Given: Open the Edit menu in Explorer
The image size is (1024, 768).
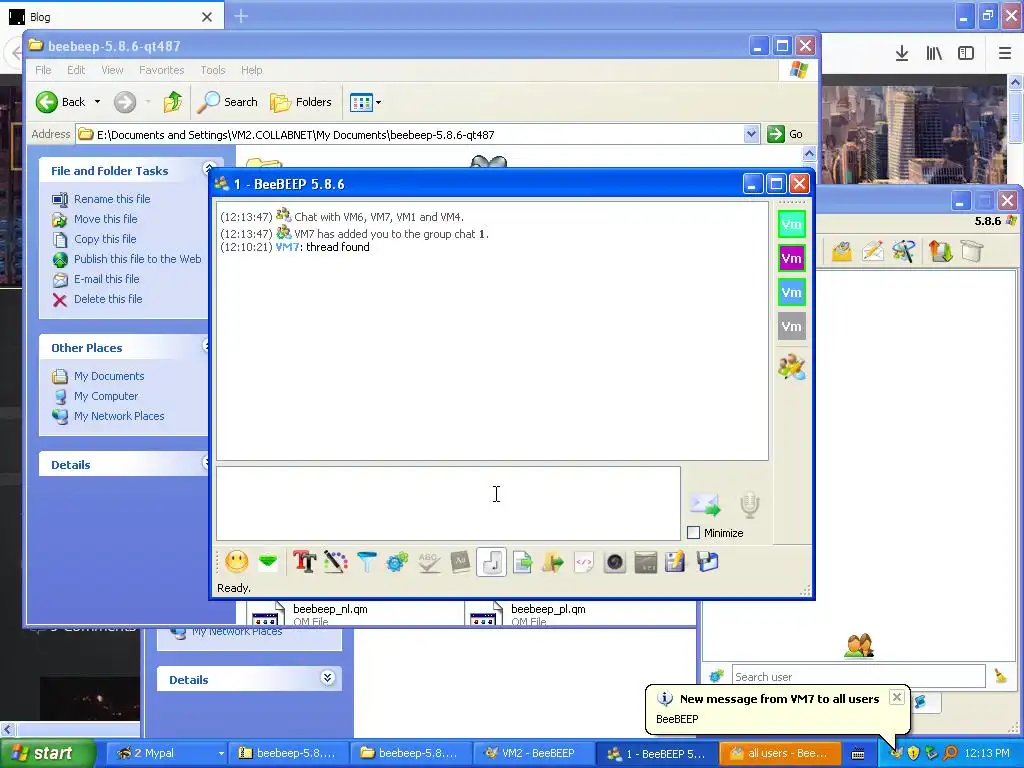Looking at the screenshot, I should pos(76,70).
